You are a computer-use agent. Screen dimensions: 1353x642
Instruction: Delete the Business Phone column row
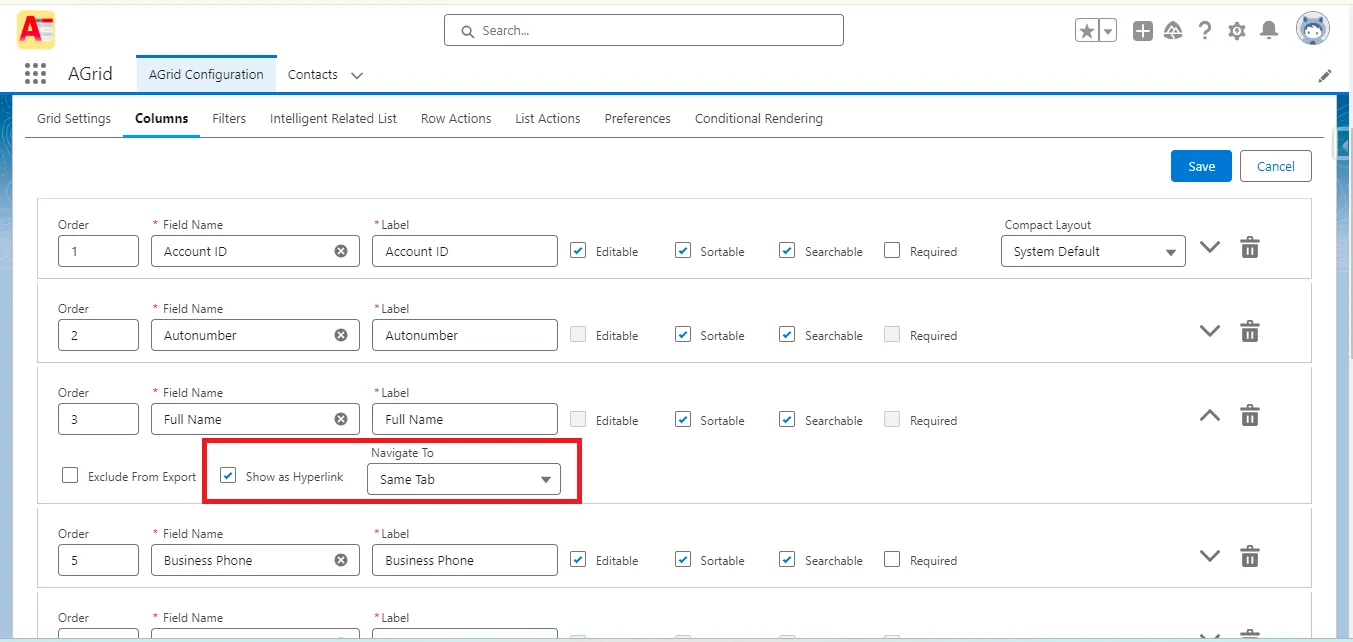pos(1249,556)
